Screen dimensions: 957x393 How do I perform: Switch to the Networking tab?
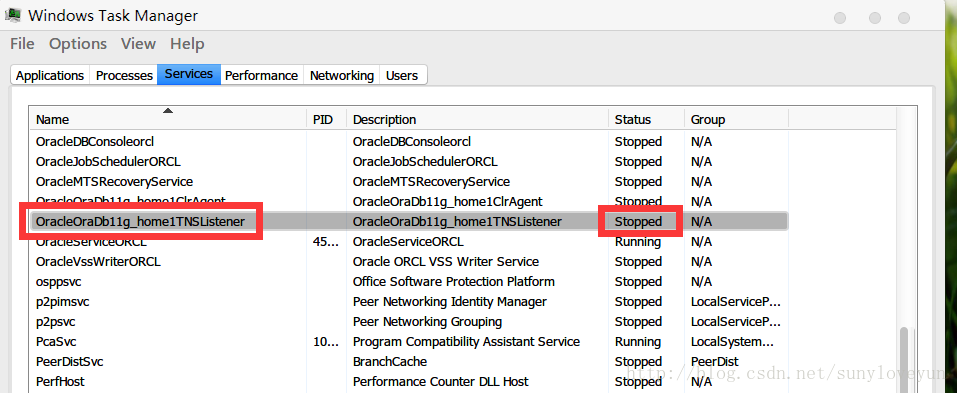click(342, 76)
